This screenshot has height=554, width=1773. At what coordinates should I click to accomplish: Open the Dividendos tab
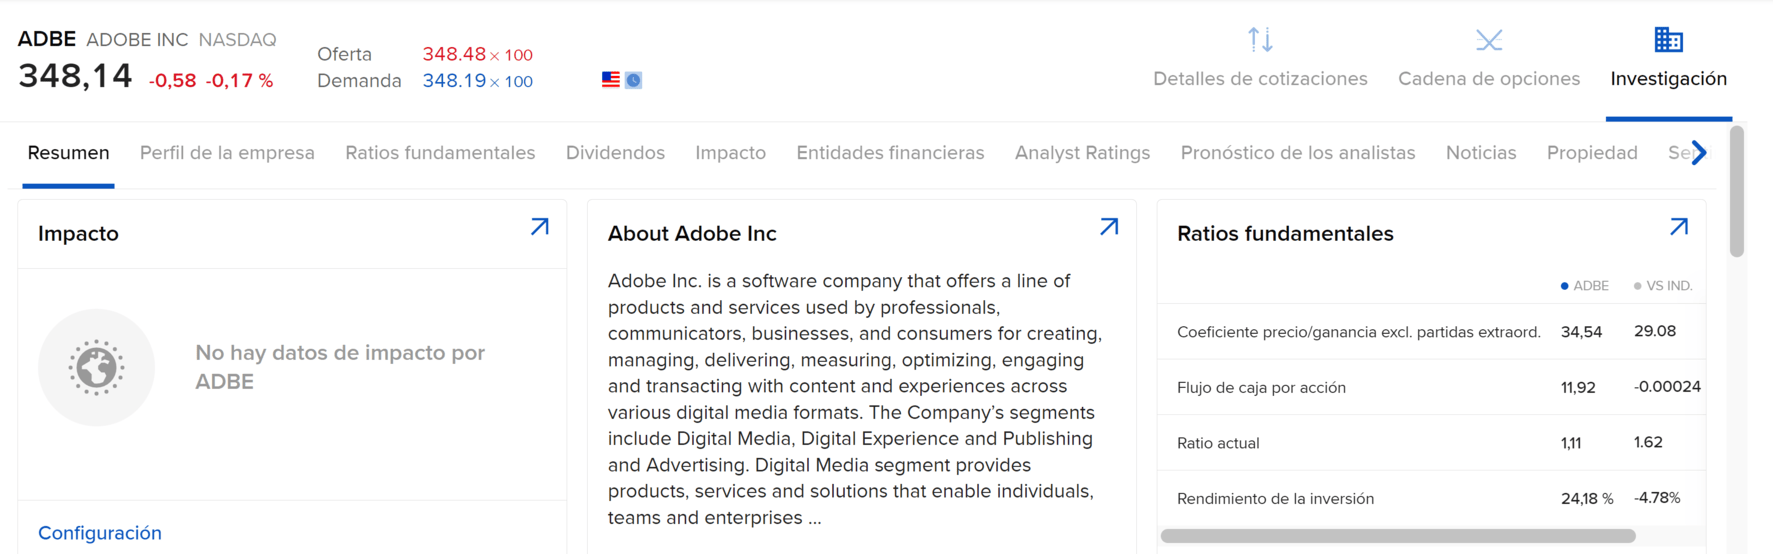tap(615, 153)
